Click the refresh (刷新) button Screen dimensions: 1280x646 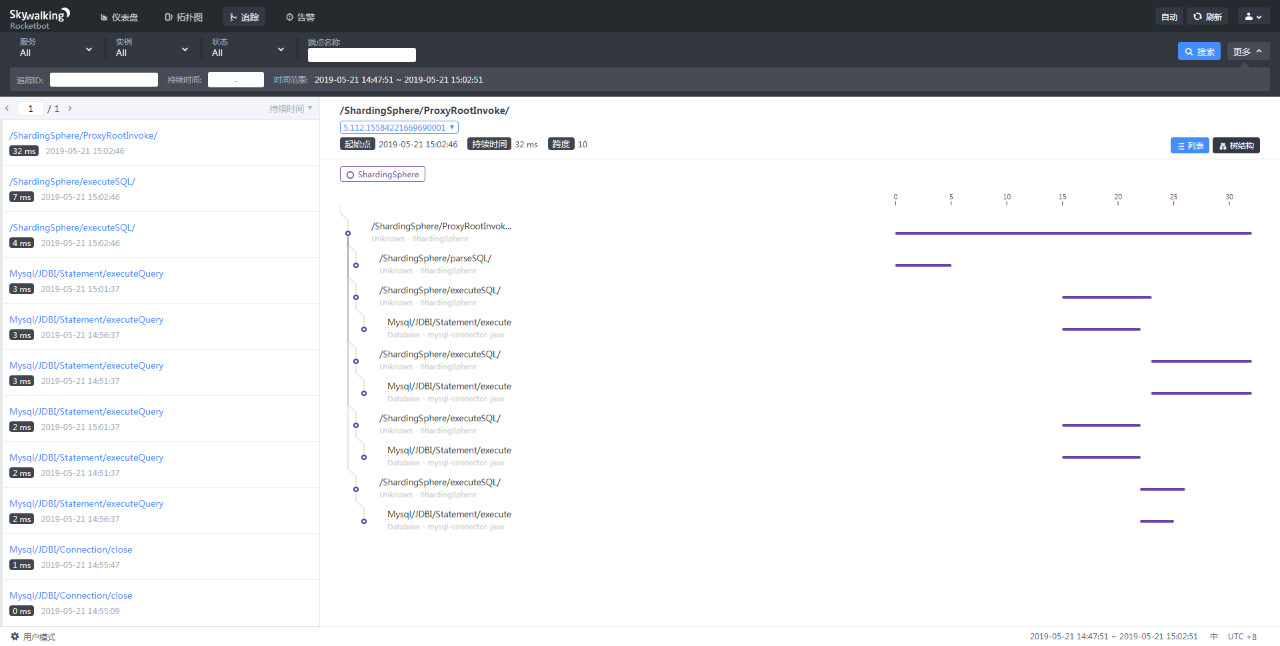(x=1207, y=16)
